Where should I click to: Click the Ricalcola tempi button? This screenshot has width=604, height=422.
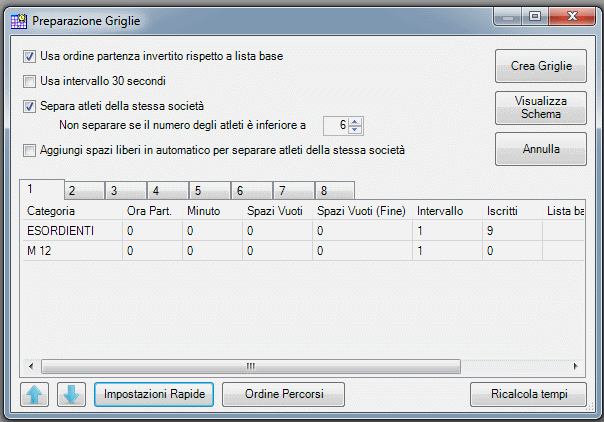coord(528,394)
